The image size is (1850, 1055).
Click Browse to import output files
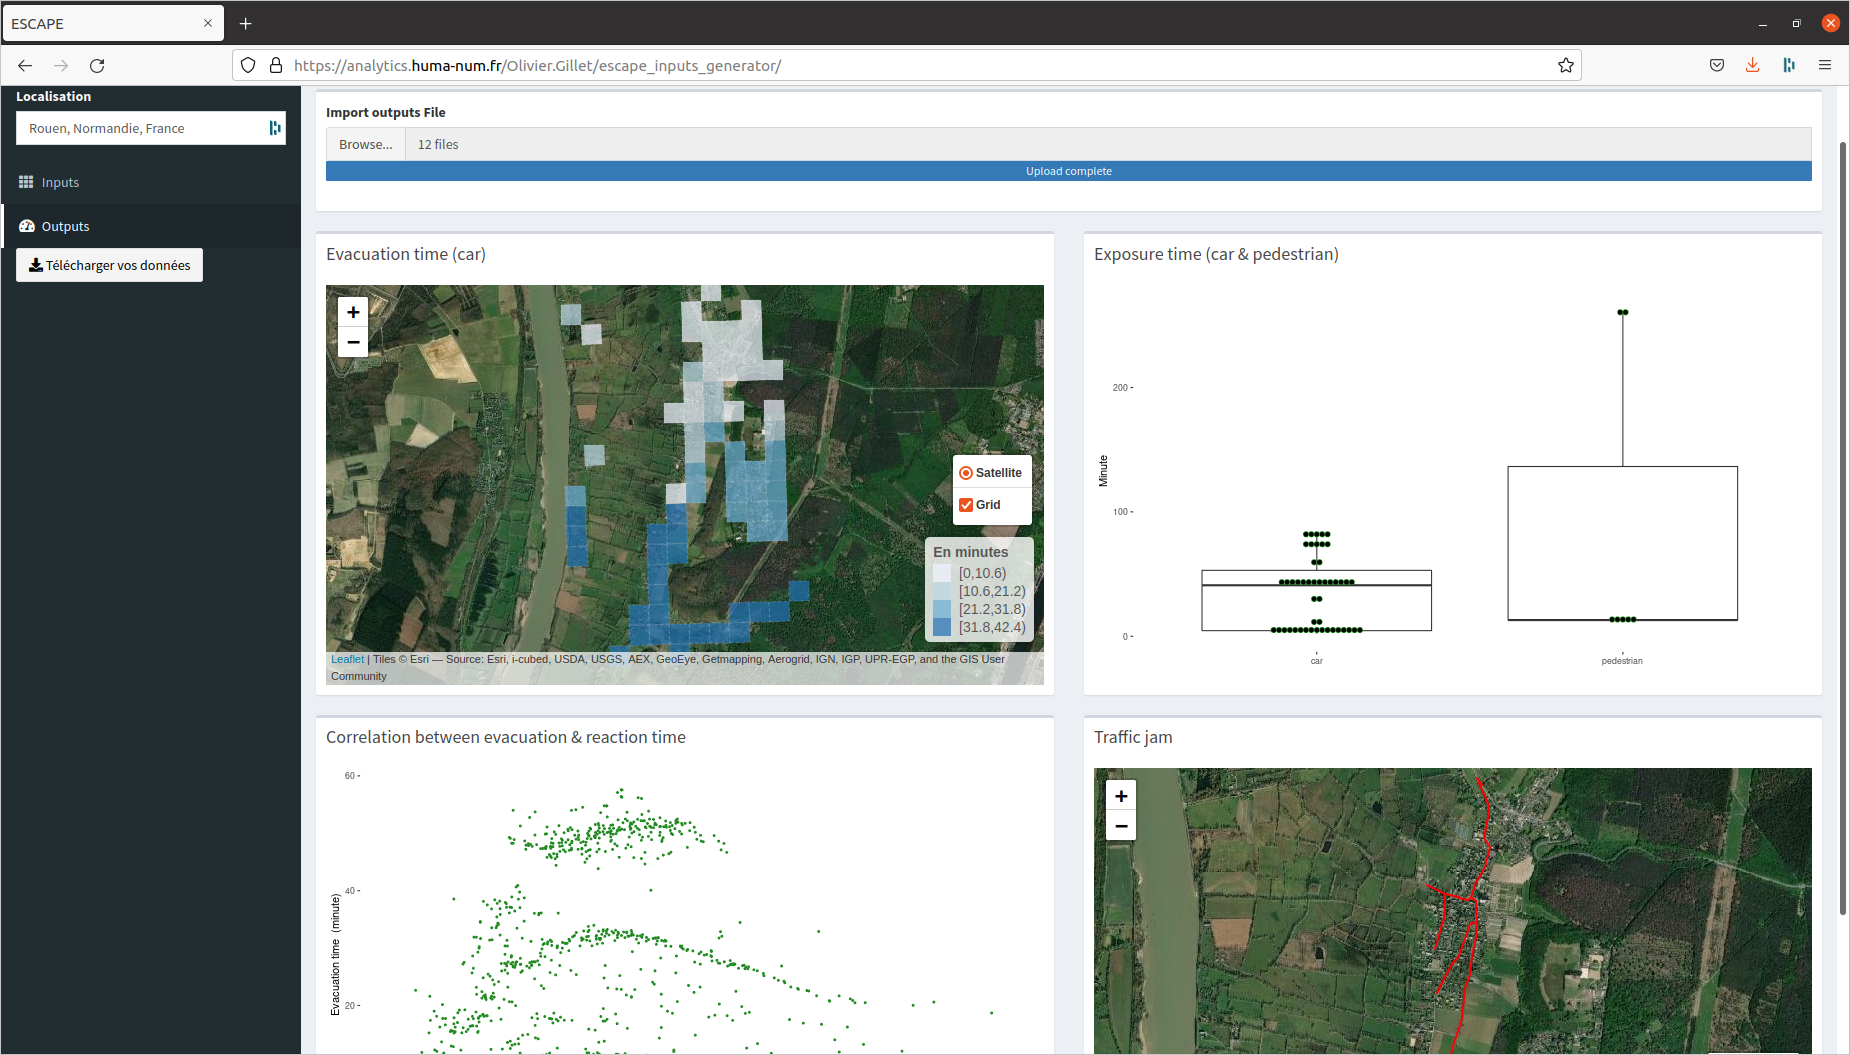365,144
